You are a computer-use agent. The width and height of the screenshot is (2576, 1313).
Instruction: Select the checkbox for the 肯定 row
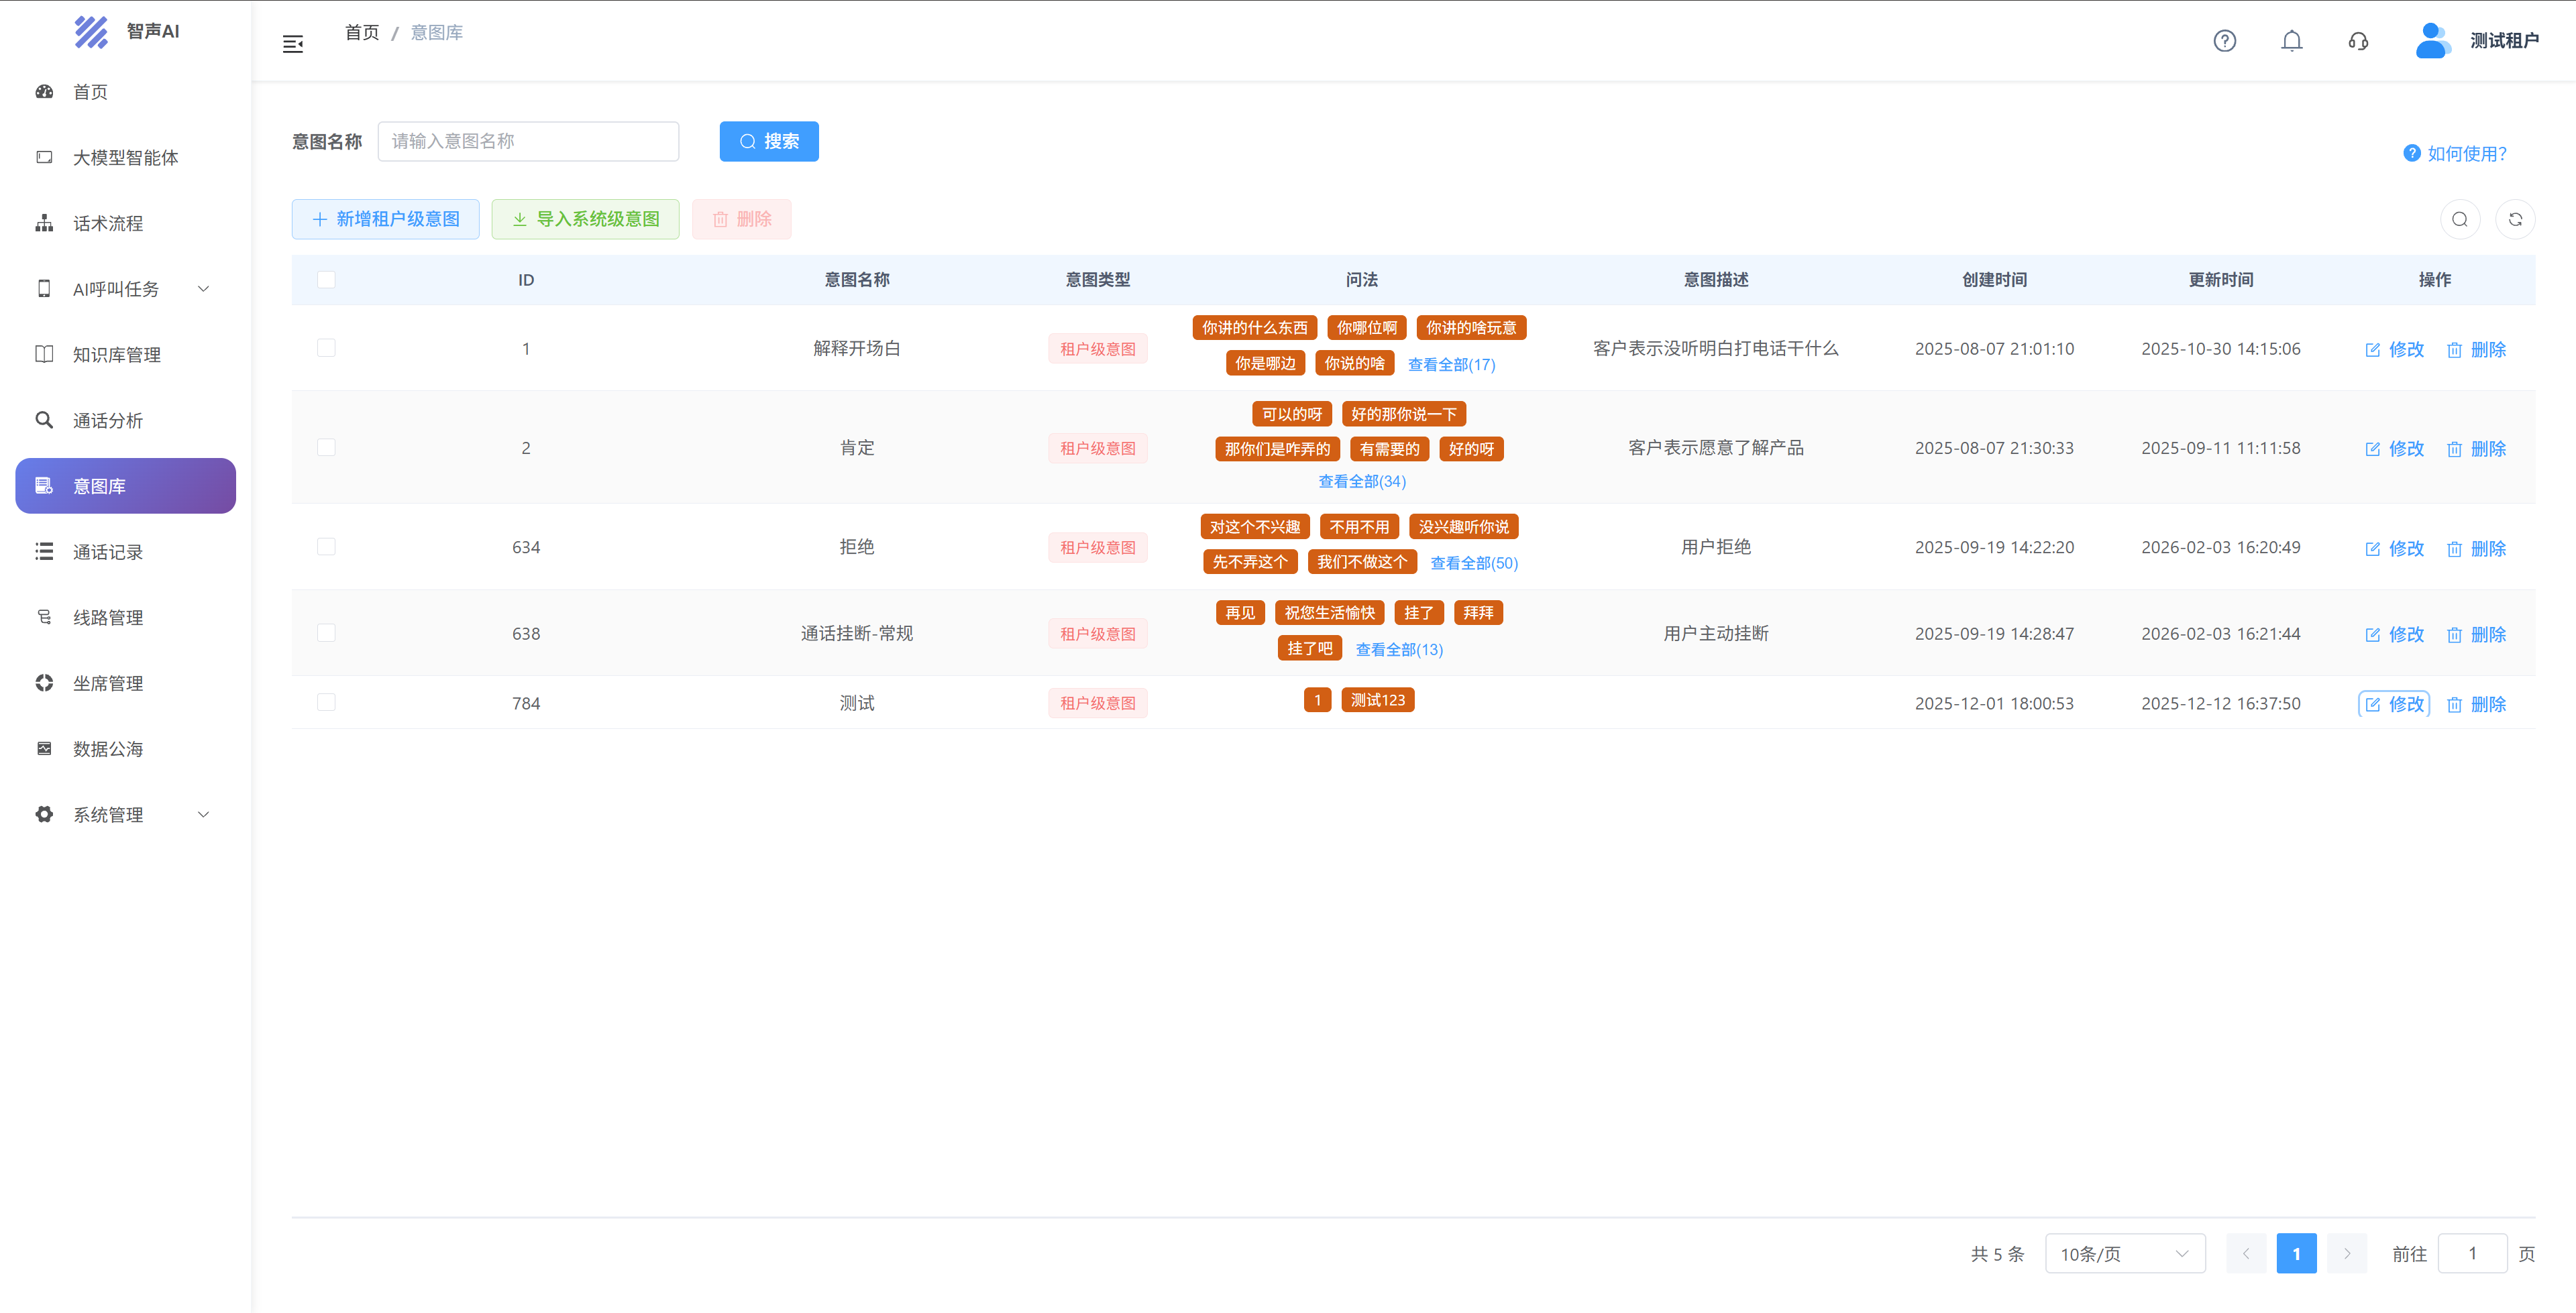(x=326, y=448)
